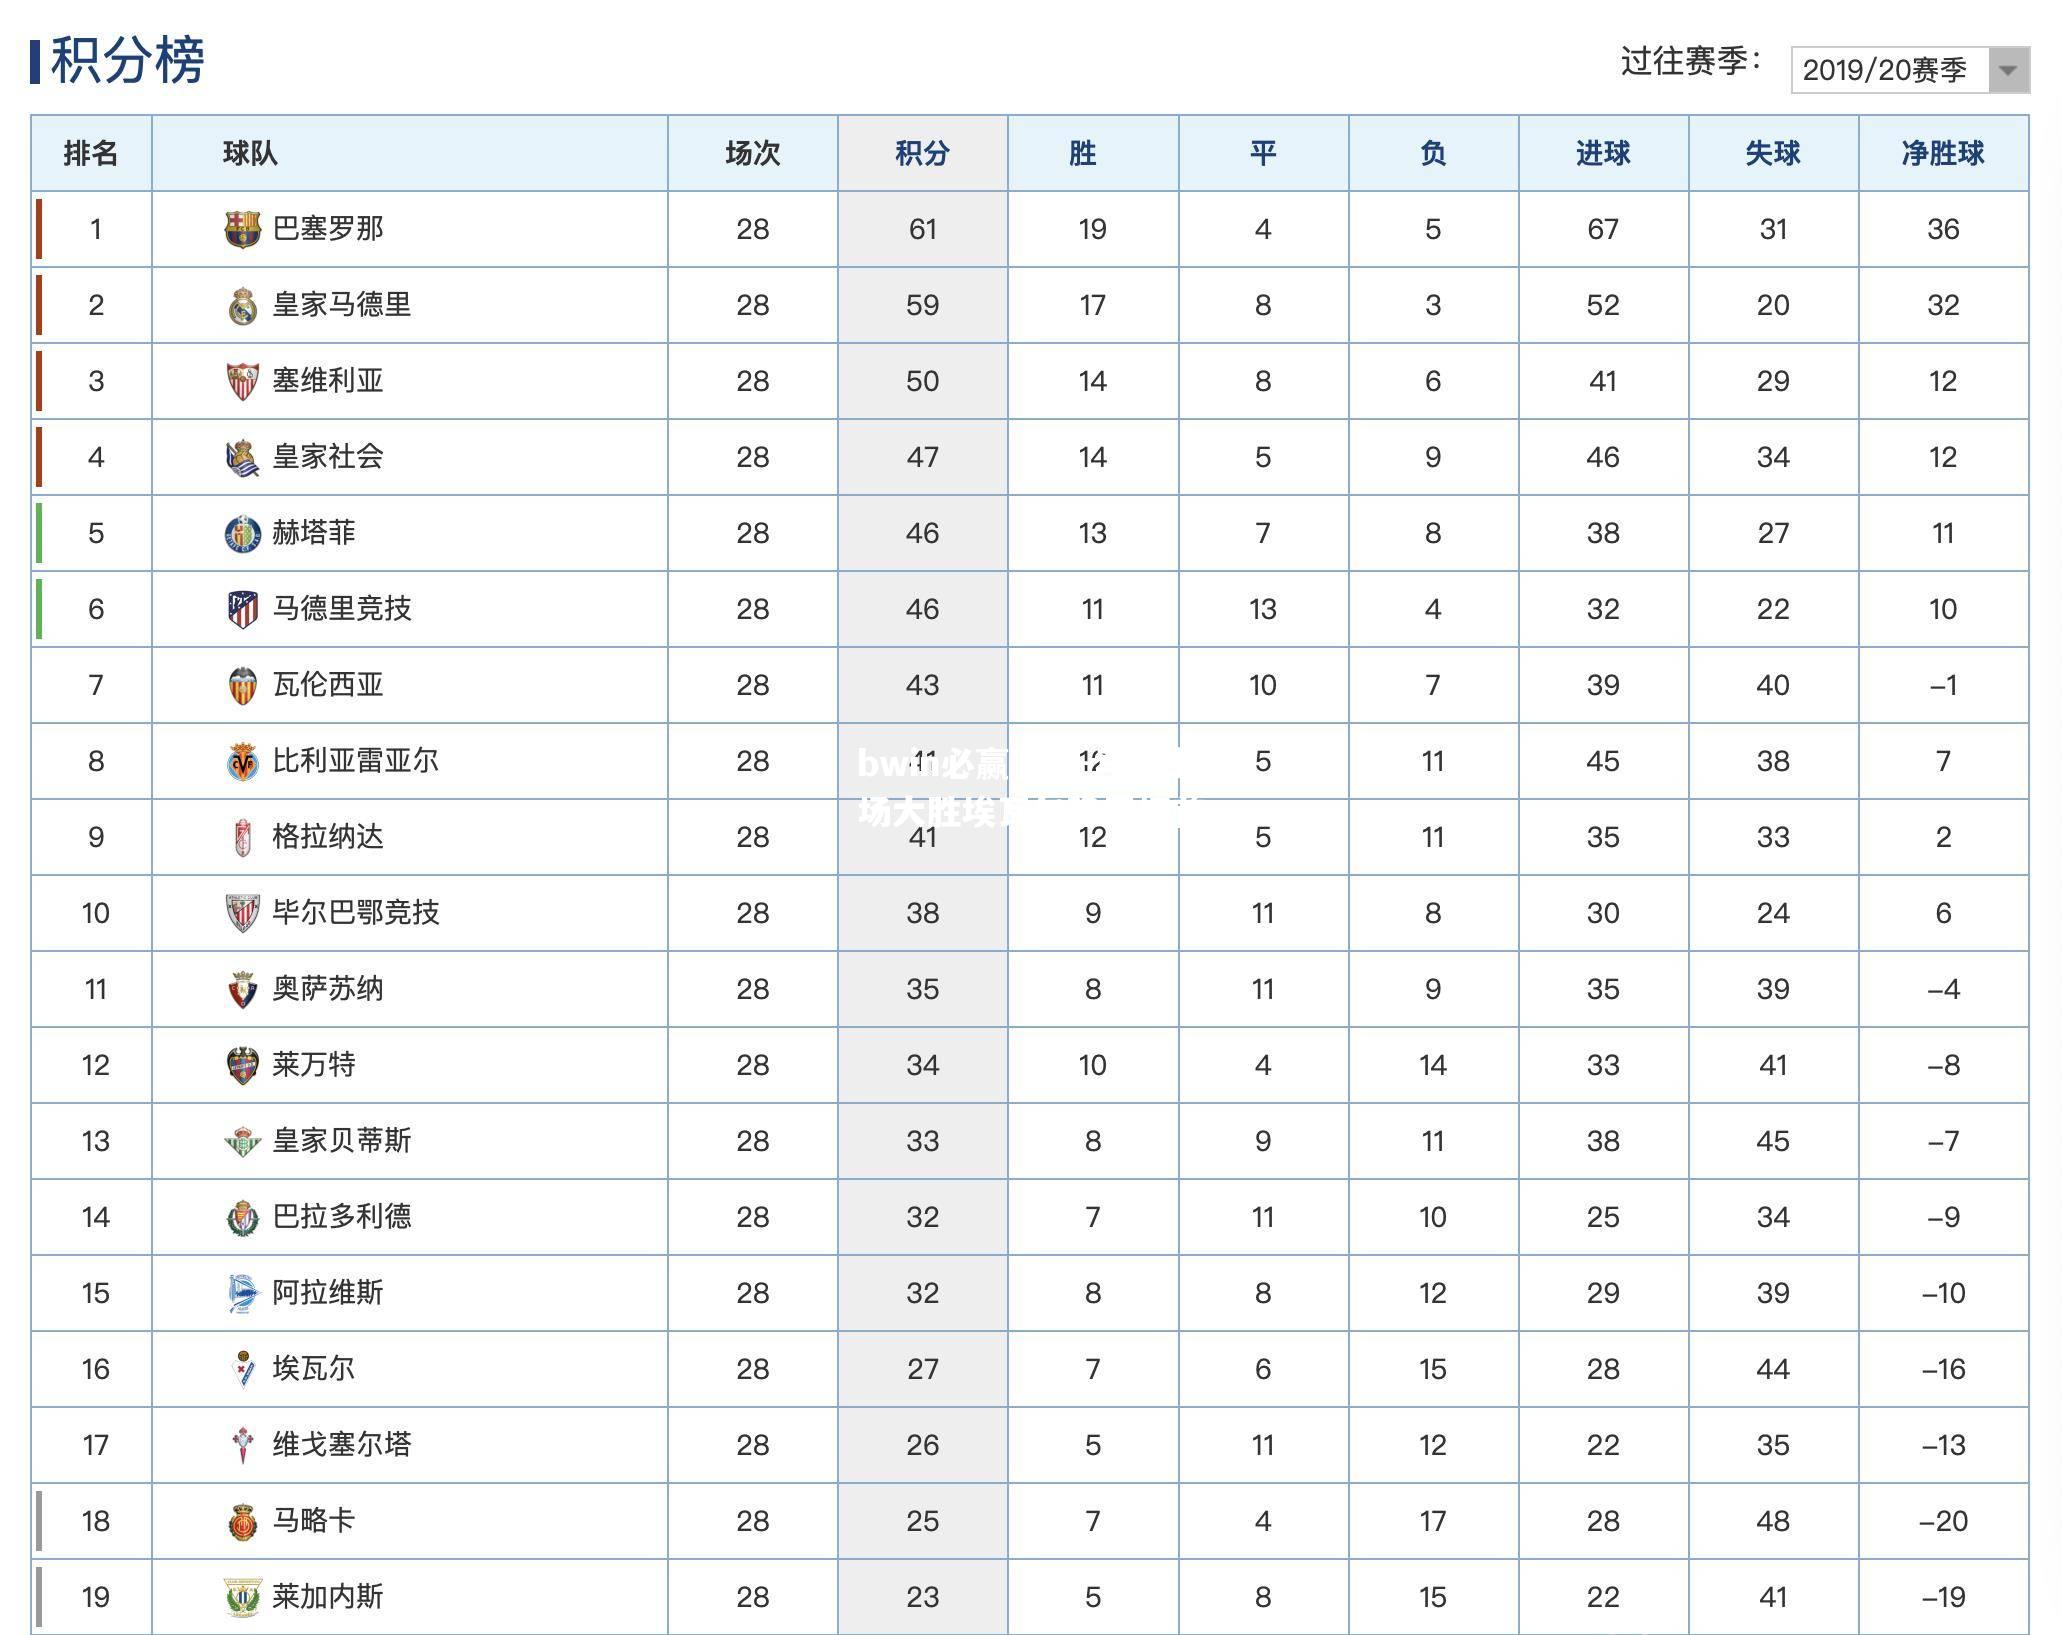This screenshot has width=2062, height=1635.
Task: Open team name 奥萨苏纳
Action: click(x=328, y=989)
